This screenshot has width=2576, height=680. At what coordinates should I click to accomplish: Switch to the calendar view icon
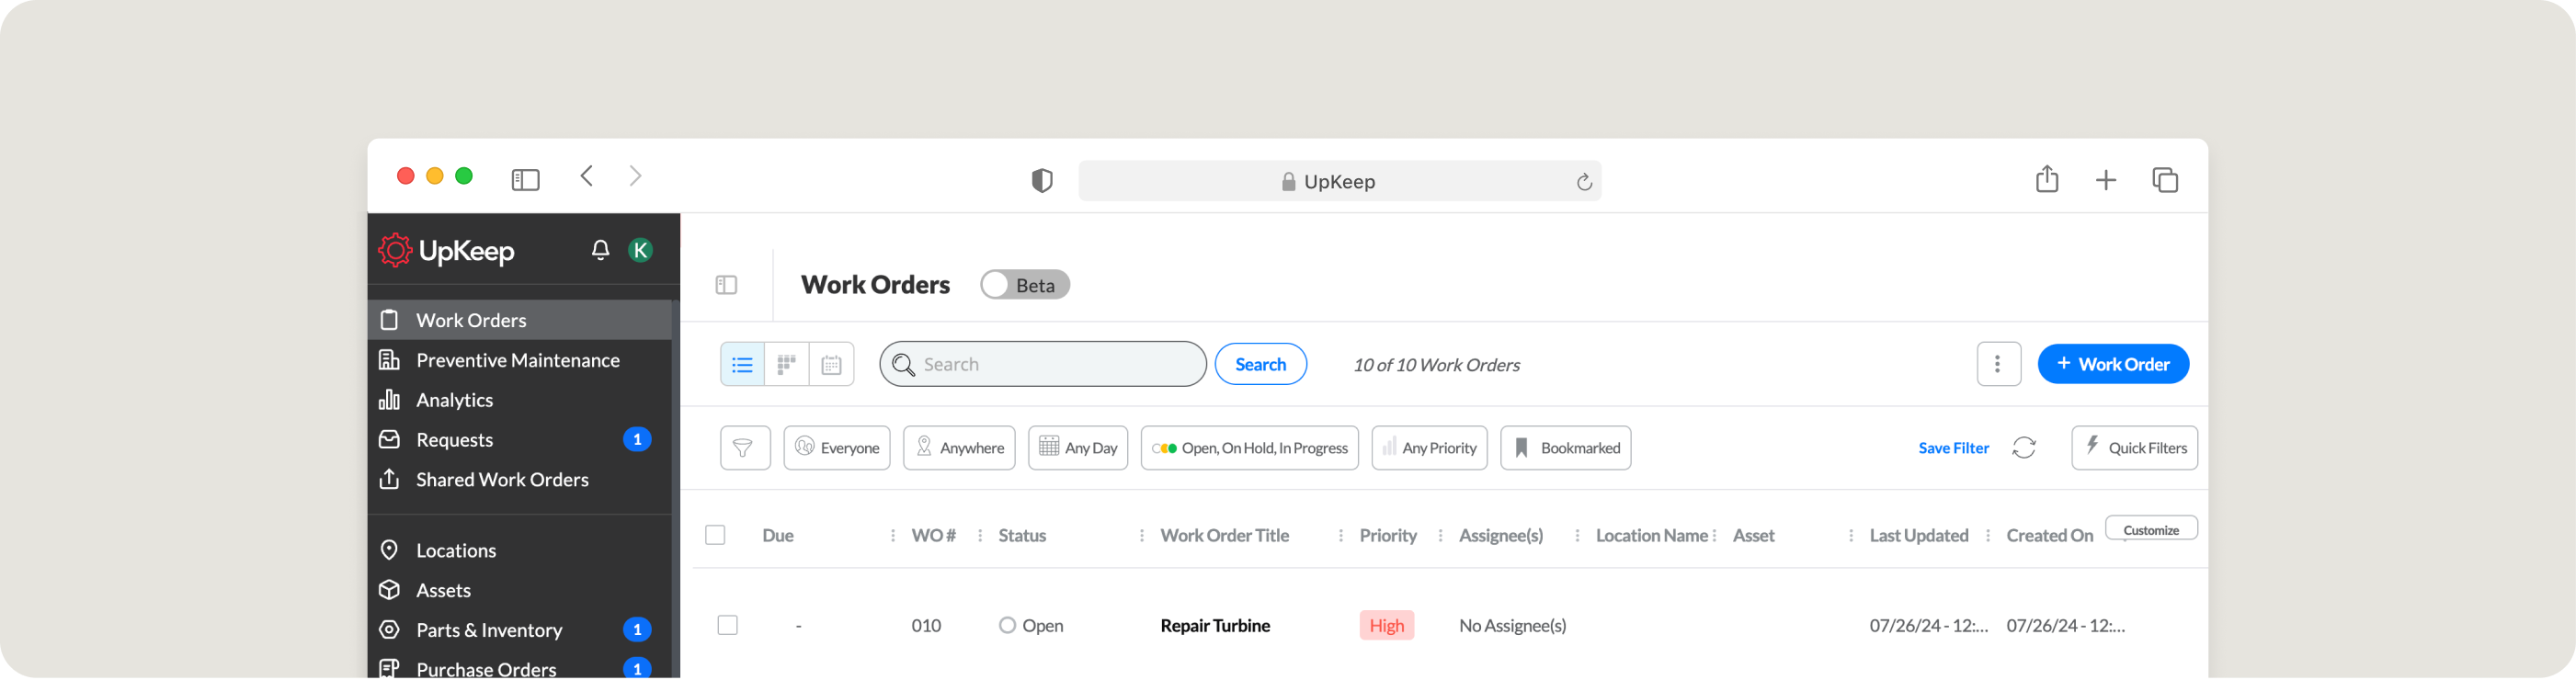pyautogui.click(x=831, y=365)
